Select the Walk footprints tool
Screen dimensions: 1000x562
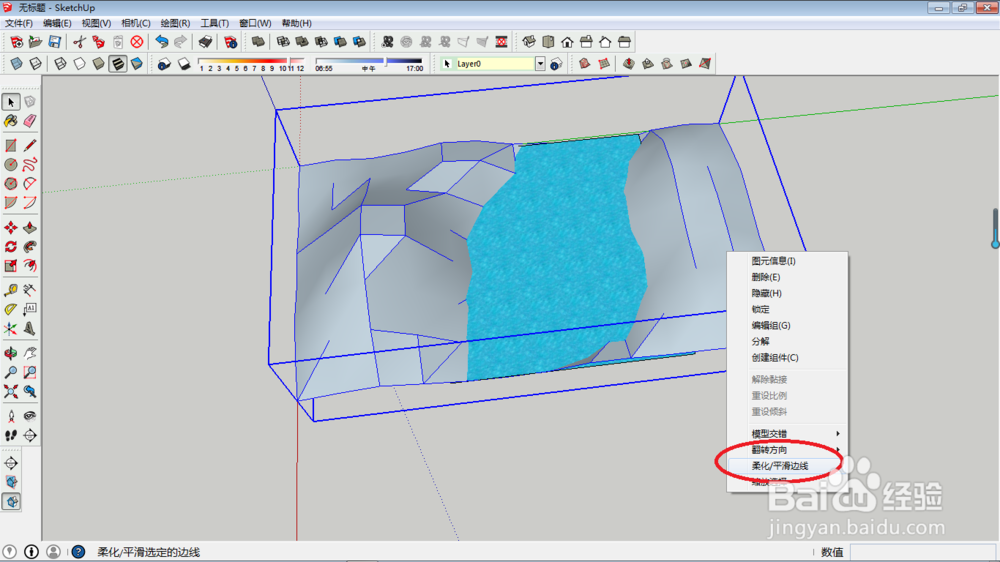(x=11, y=436)
